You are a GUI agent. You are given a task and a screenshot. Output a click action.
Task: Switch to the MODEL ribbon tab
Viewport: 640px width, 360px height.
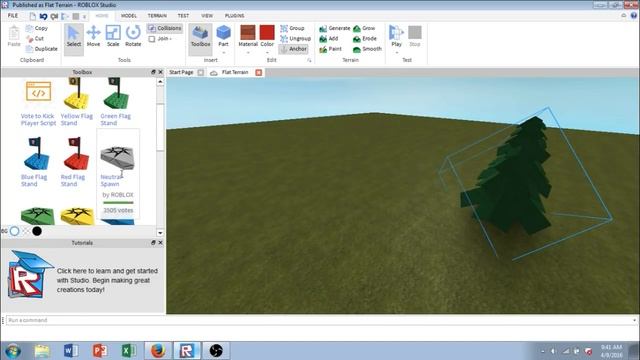(129, 16)
